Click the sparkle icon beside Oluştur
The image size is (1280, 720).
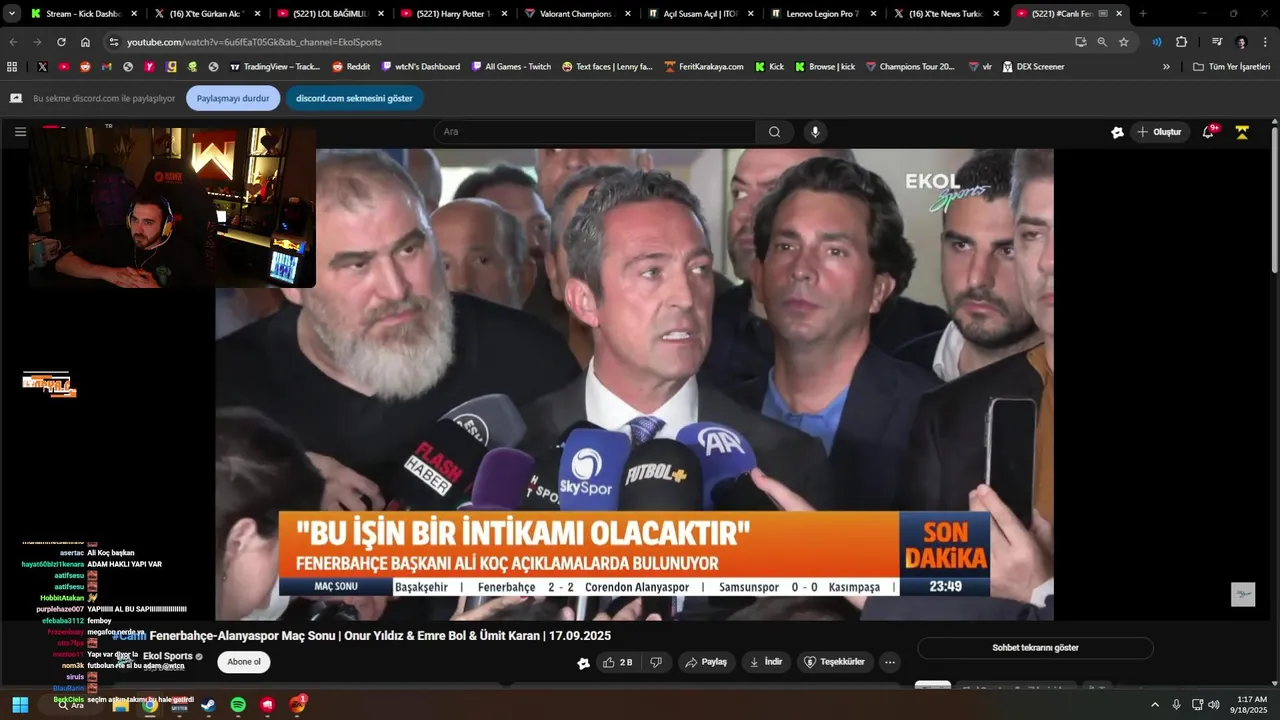pyautogui.click(x=1117, y=132)
